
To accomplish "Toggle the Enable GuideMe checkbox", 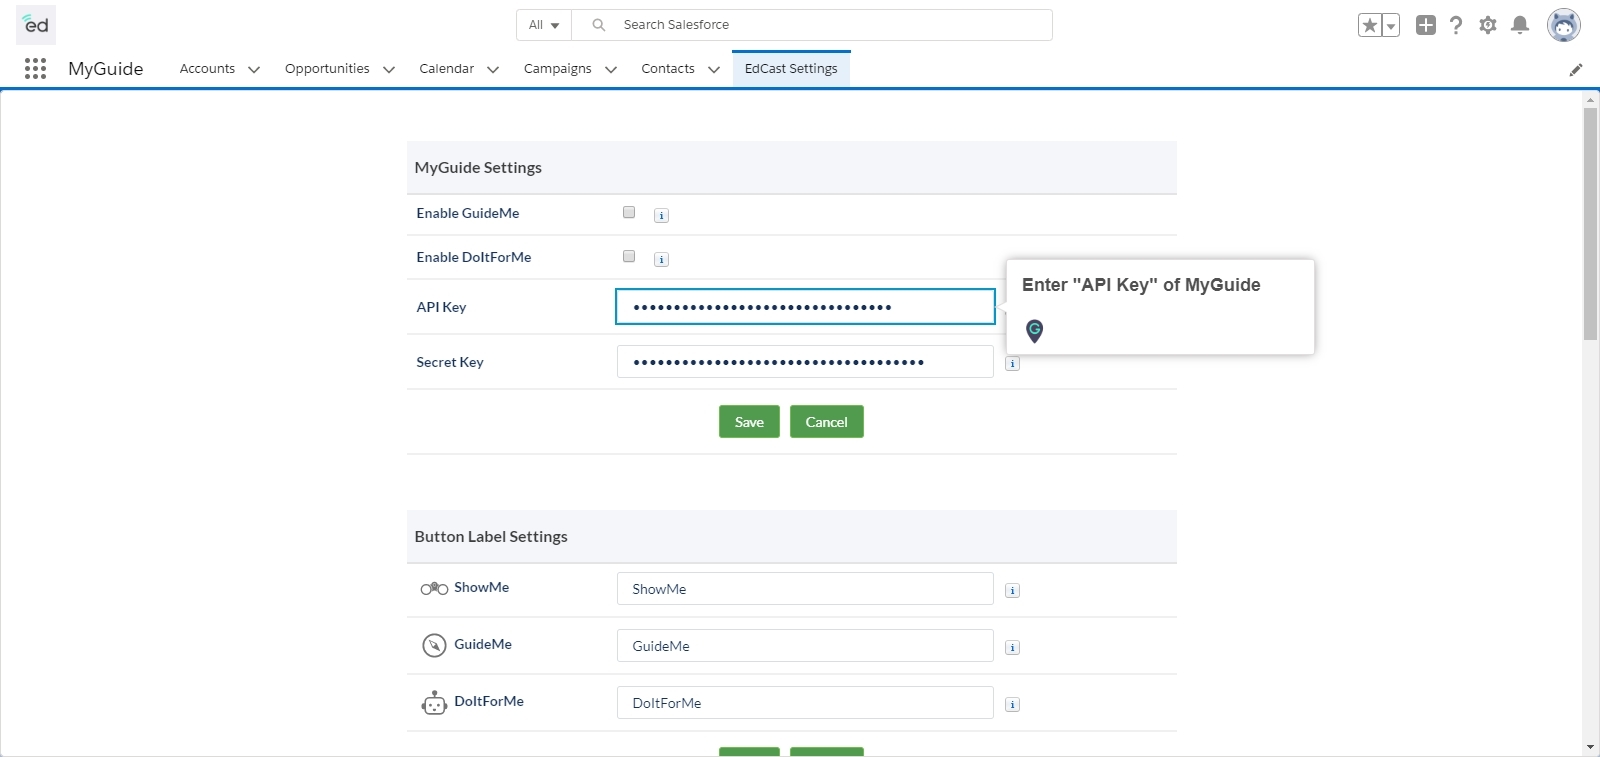I will point(629,212).
